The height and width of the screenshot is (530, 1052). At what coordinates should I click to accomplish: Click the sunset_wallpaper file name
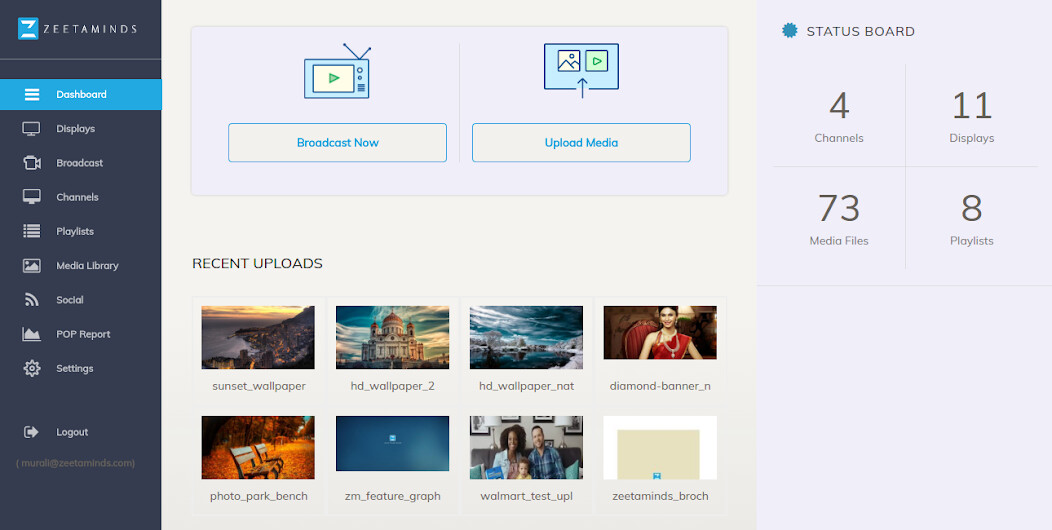tap(259, 386)
